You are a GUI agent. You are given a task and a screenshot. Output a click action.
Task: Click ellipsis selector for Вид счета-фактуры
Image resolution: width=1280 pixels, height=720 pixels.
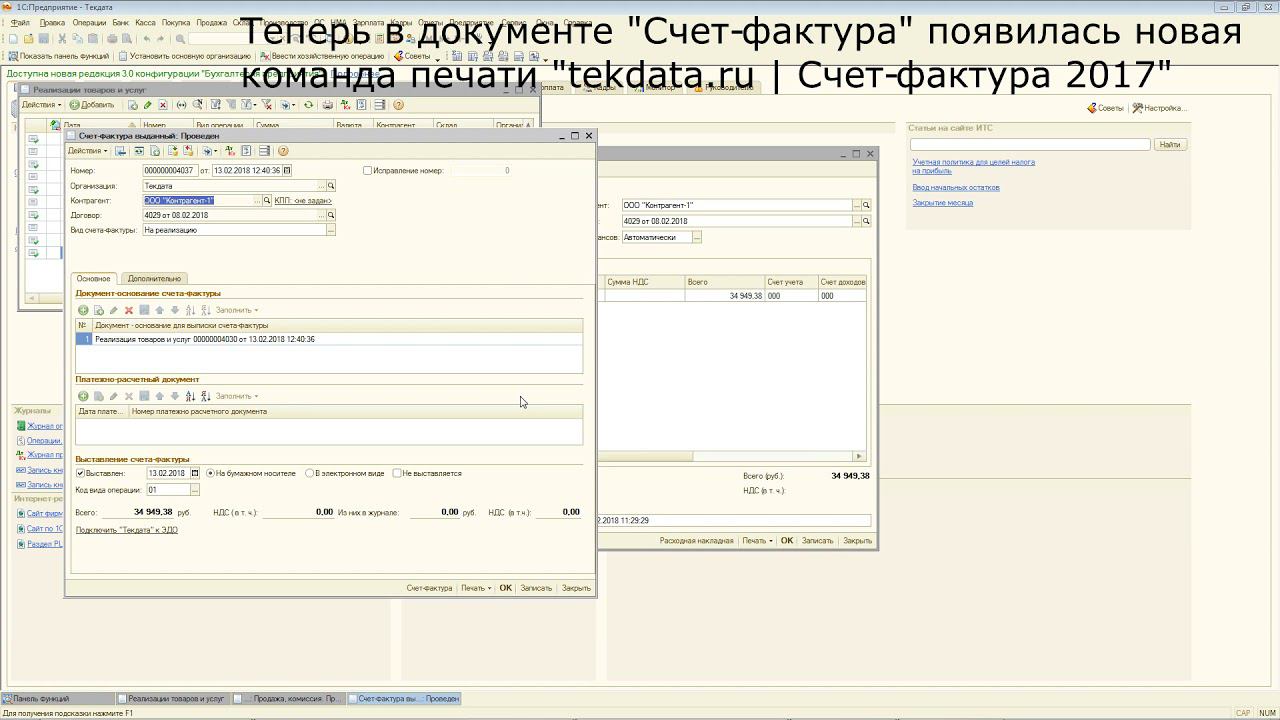(x=331, y=230)
